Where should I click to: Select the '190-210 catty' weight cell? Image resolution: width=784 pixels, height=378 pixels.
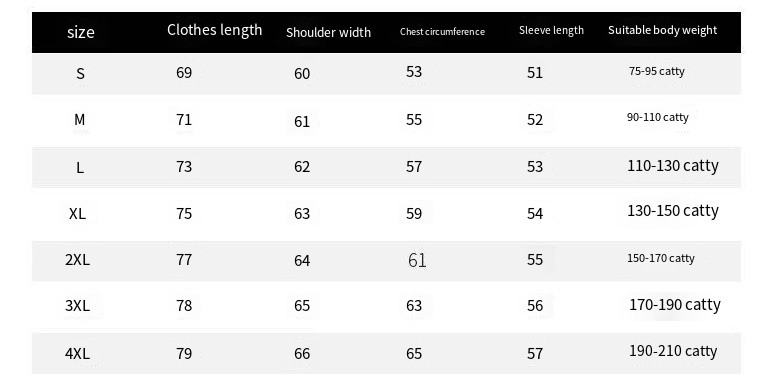(x=673, y=351)
